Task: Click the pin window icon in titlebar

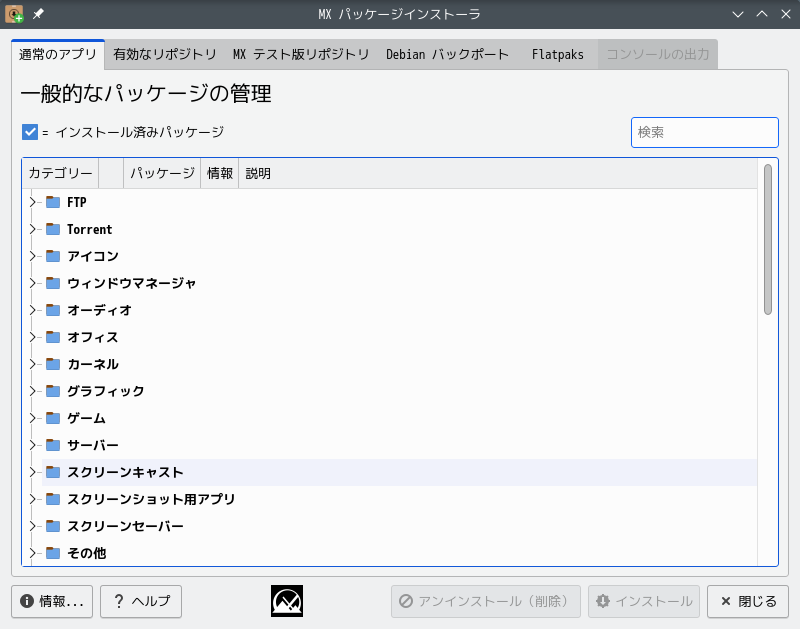Action: (x=38, y=14)
